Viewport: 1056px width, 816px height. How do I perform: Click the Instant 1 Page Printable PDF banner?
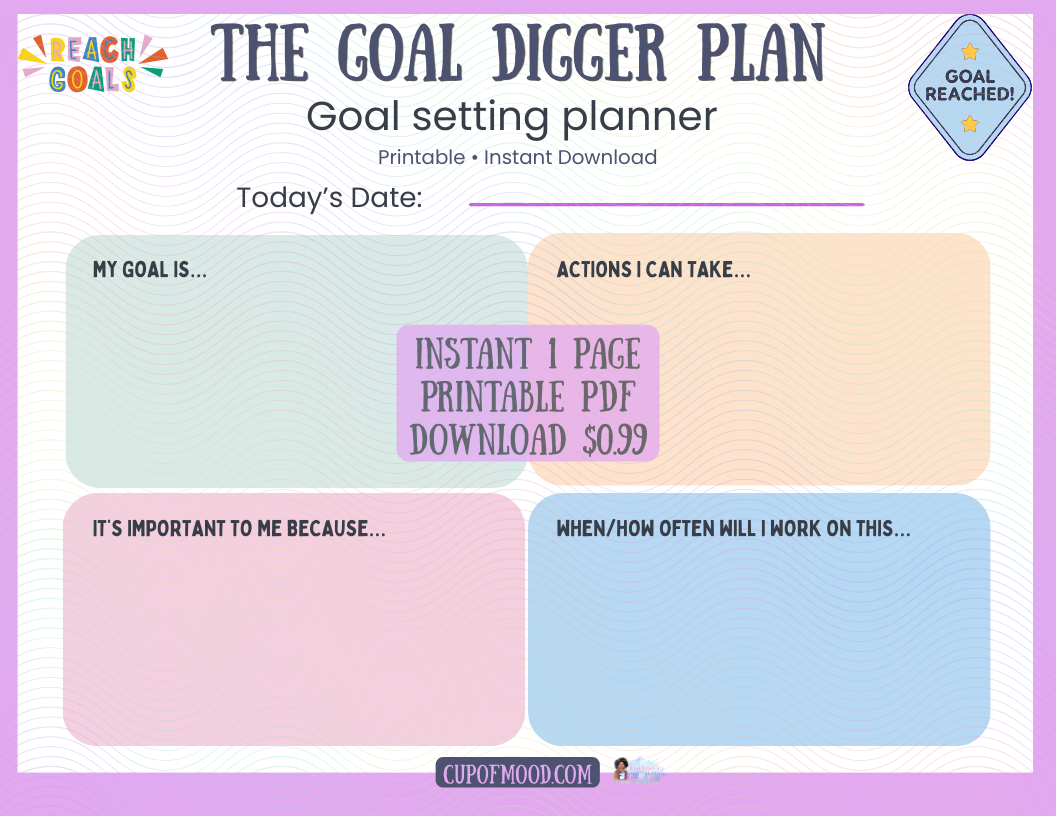[x=528, y=394]
